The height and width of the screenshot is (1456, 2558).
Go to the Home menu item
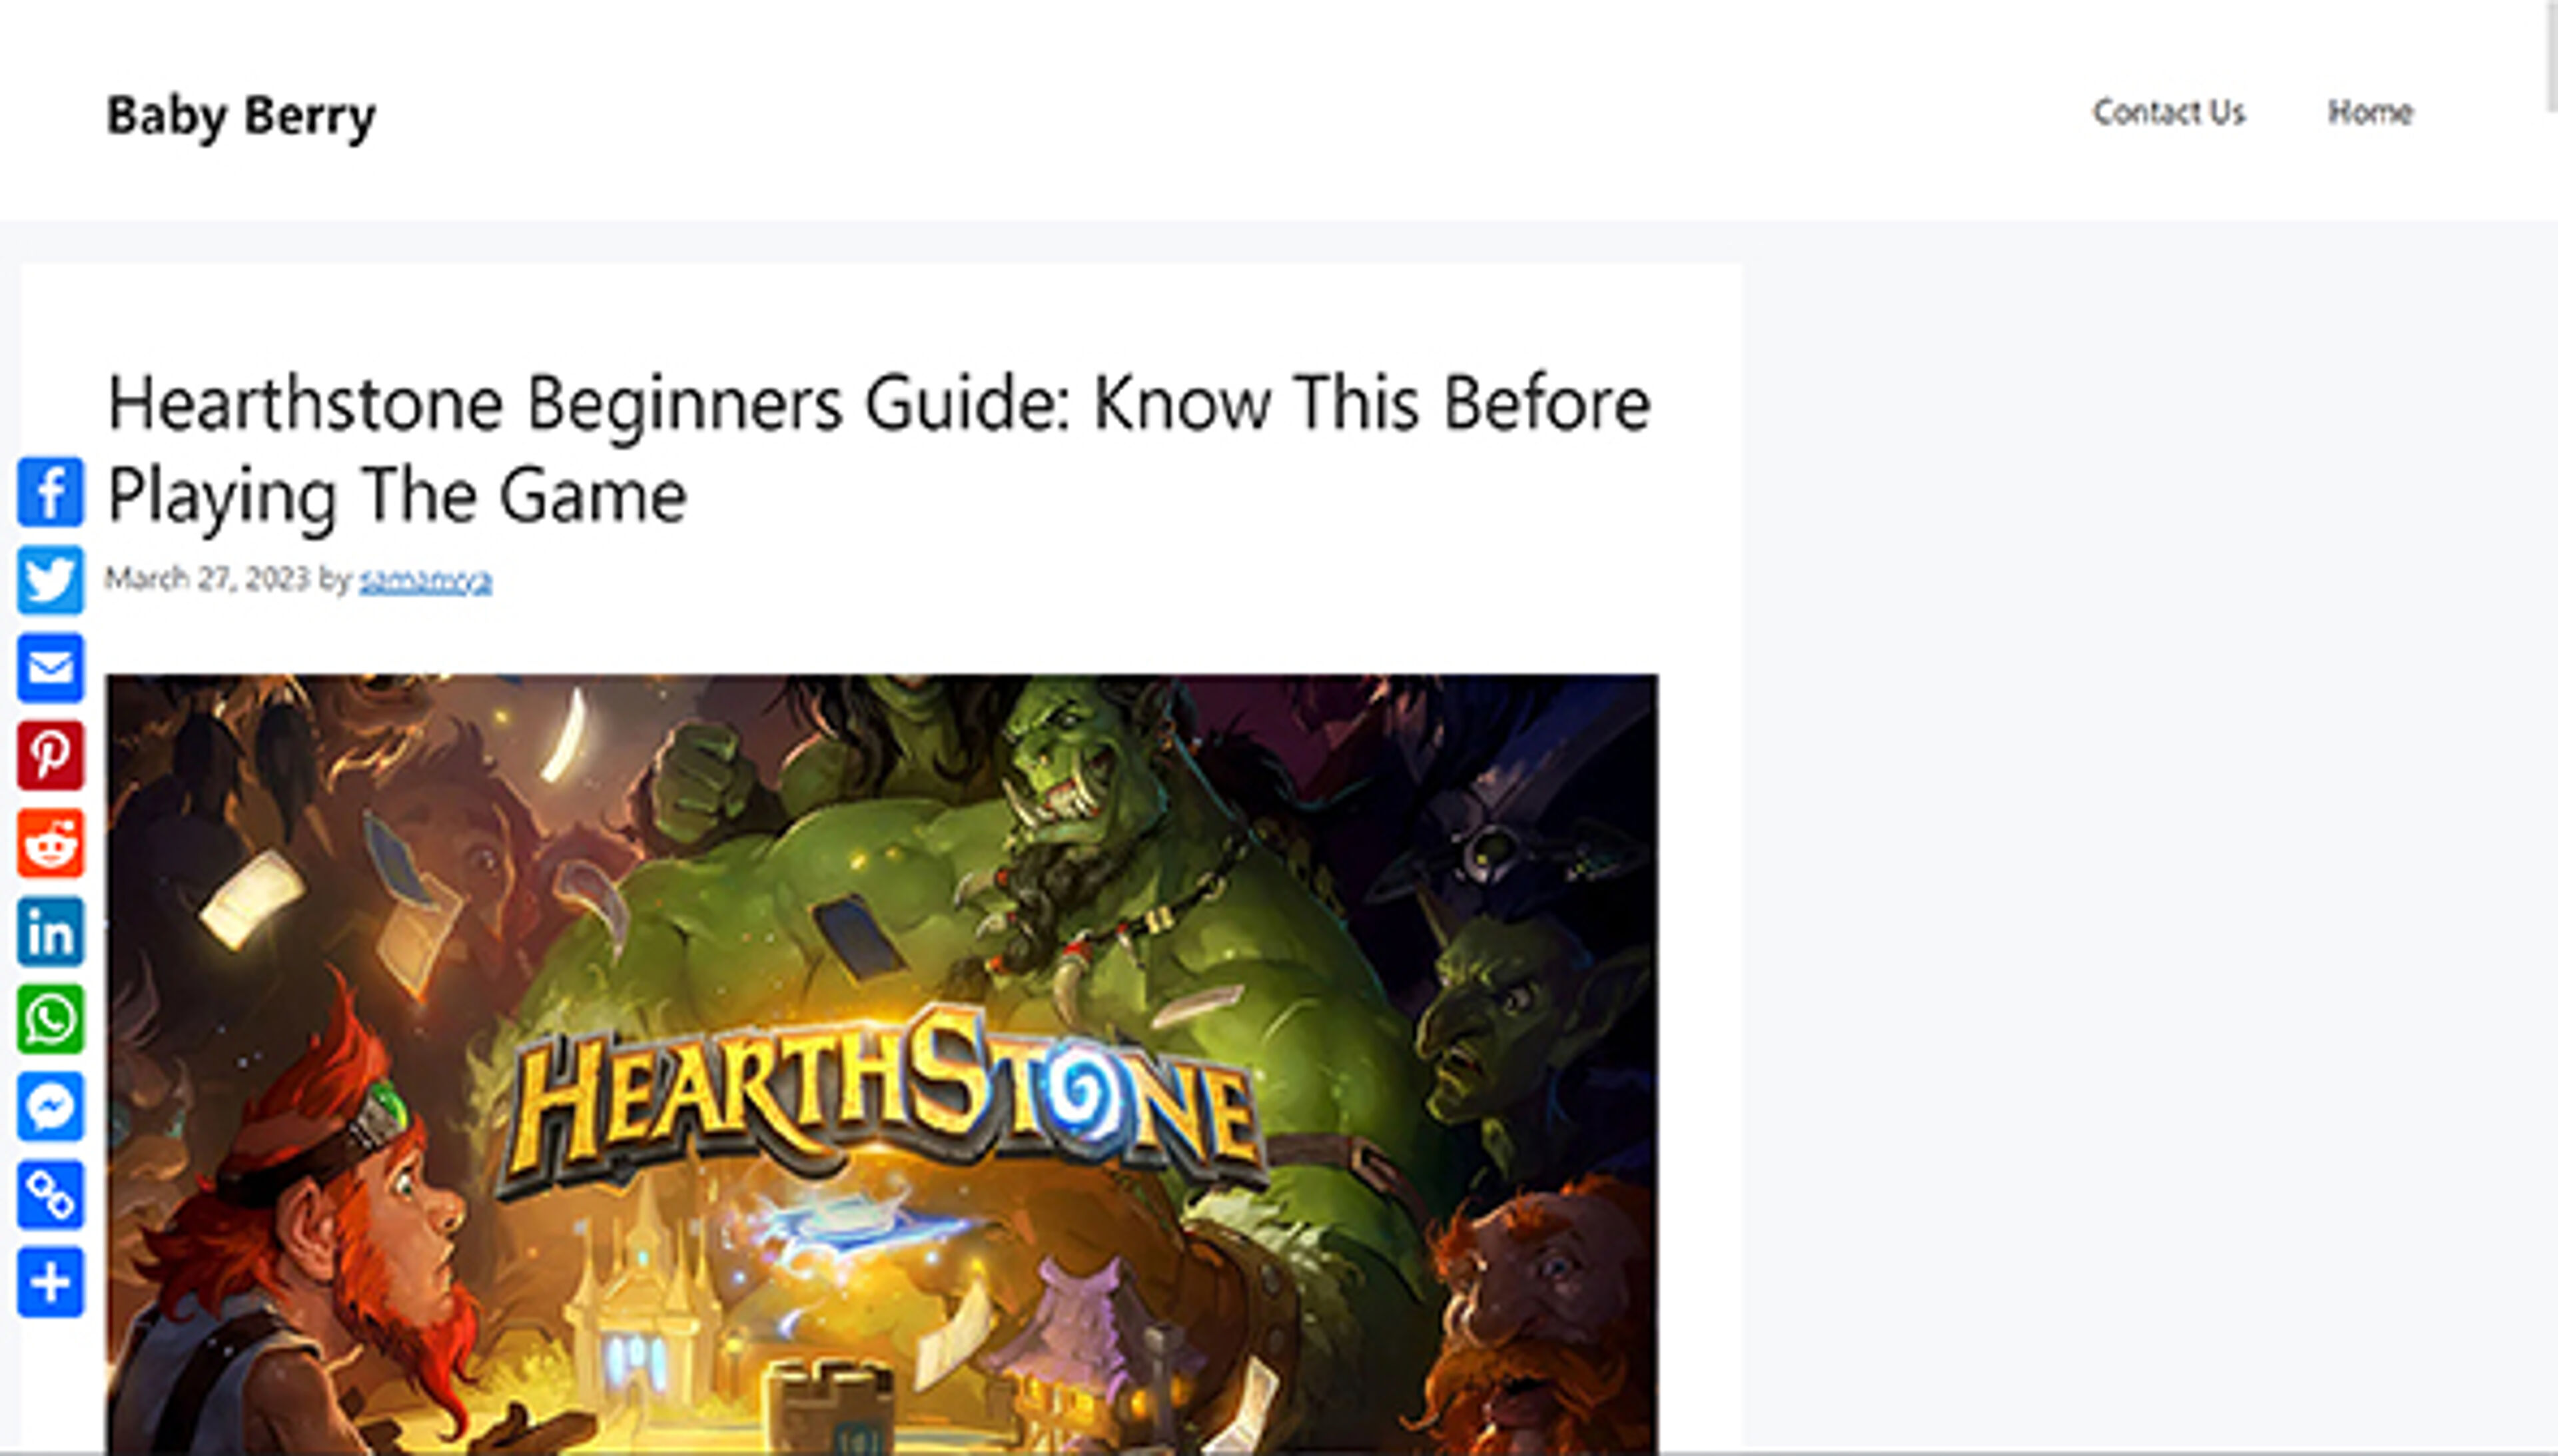pyautogui.click(x=2370, y=111)
